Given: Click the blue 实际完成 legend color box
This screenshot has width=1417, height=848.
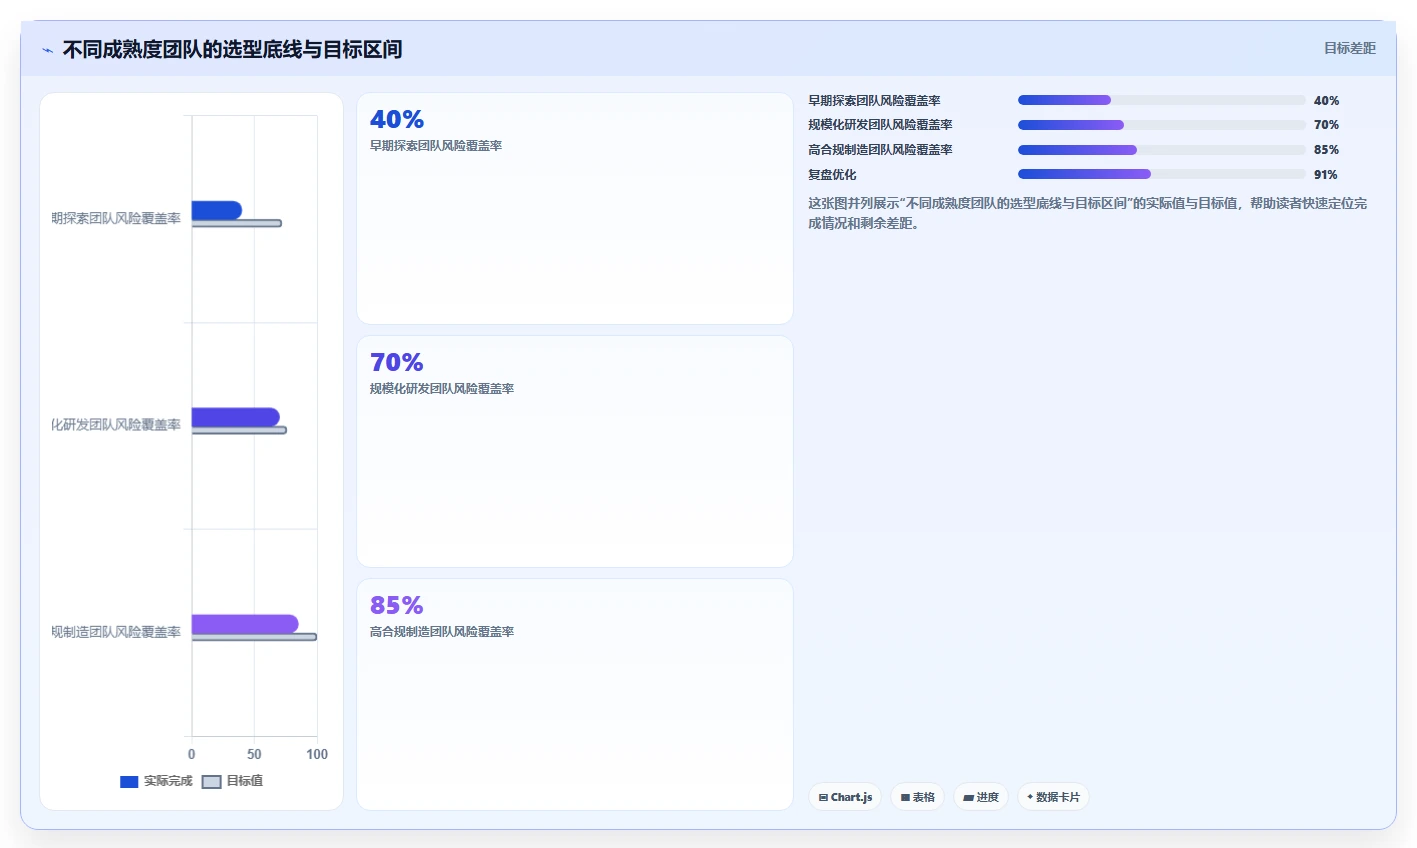Looking at the screenshot, I should (129, 782).
